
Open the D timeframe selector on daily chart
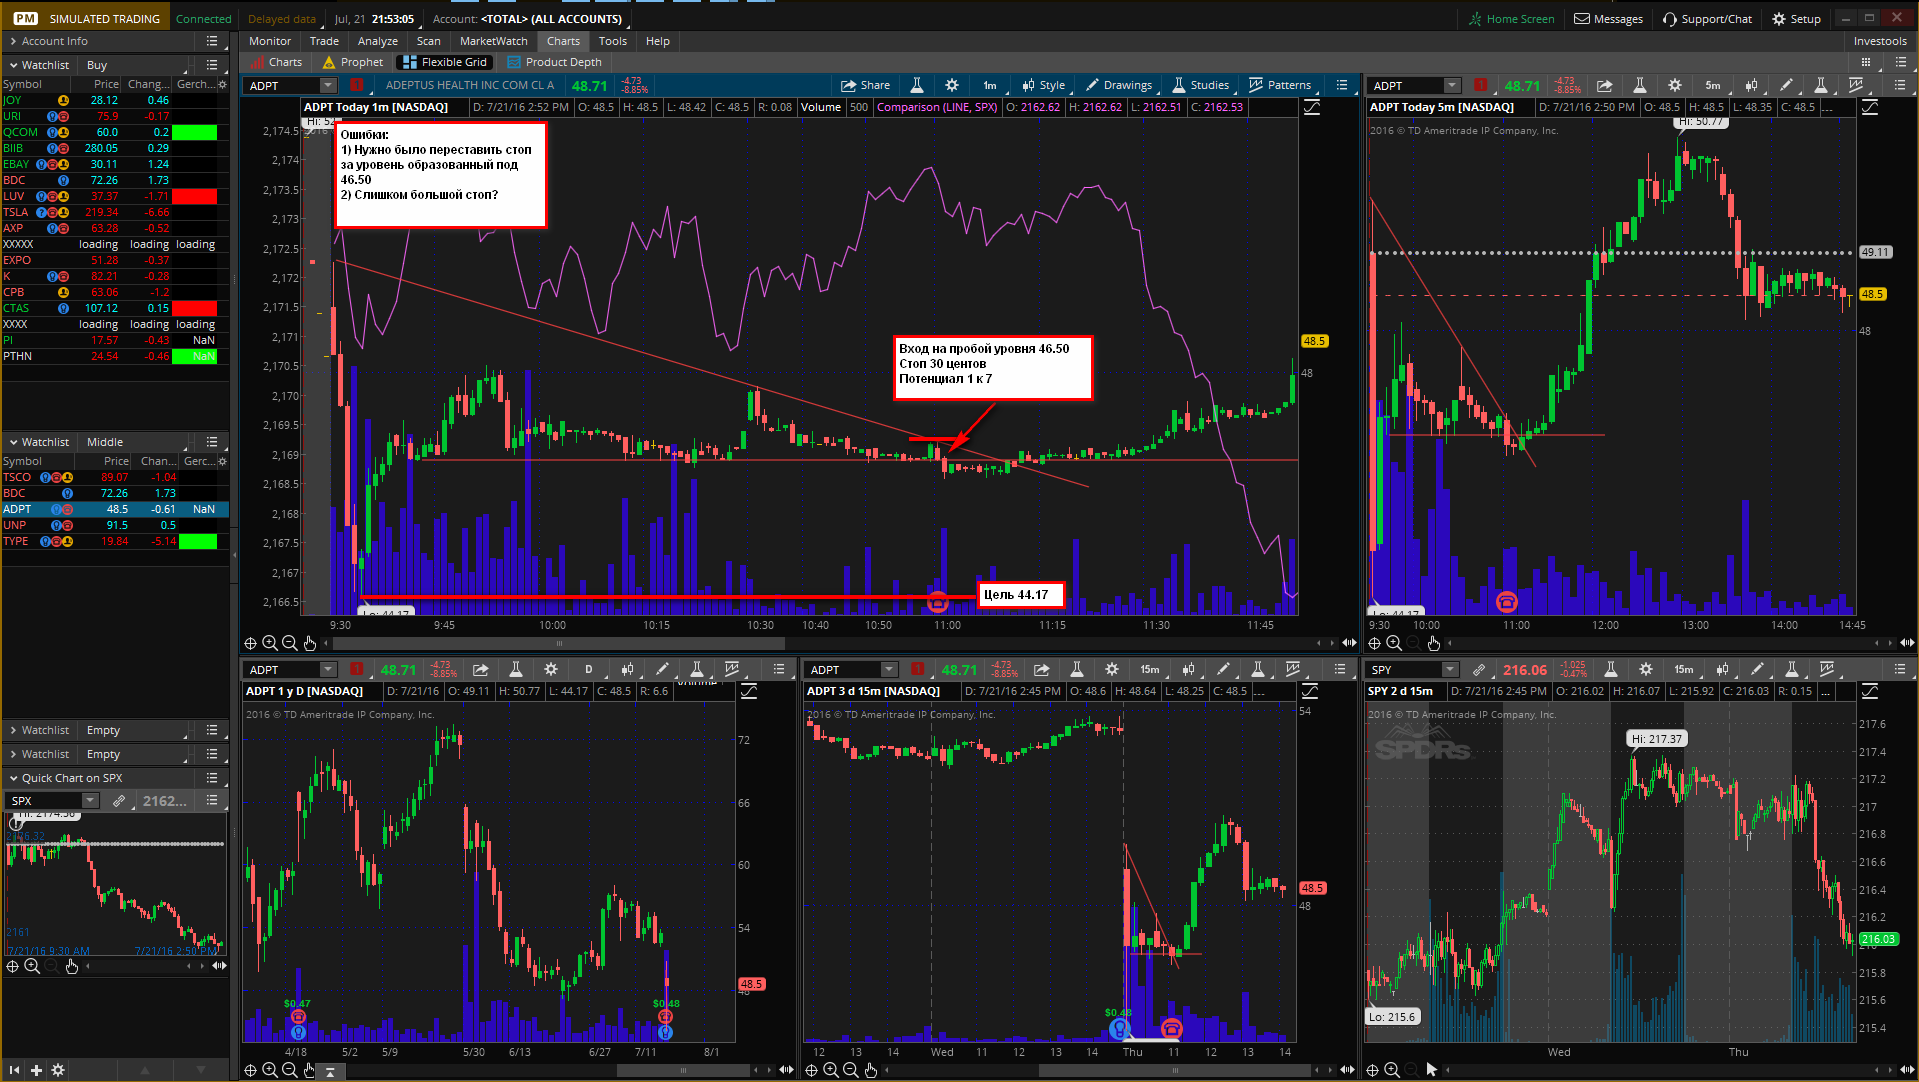588,669
